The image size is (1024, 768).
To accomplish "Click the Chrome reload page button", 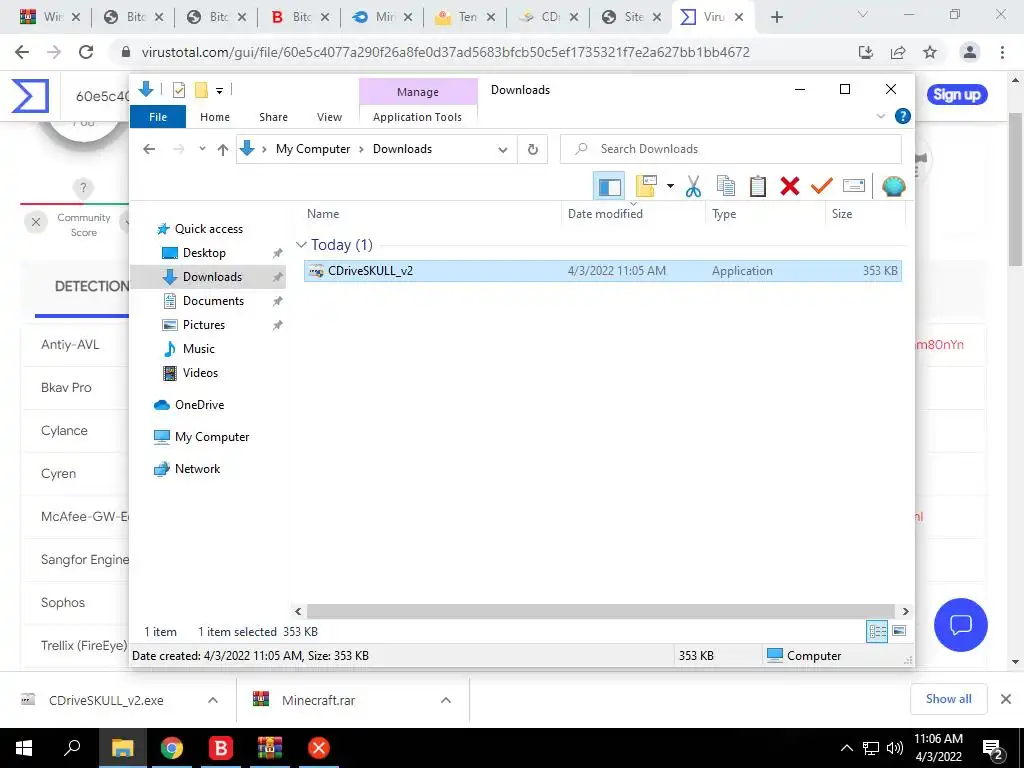I will point(86,52).
